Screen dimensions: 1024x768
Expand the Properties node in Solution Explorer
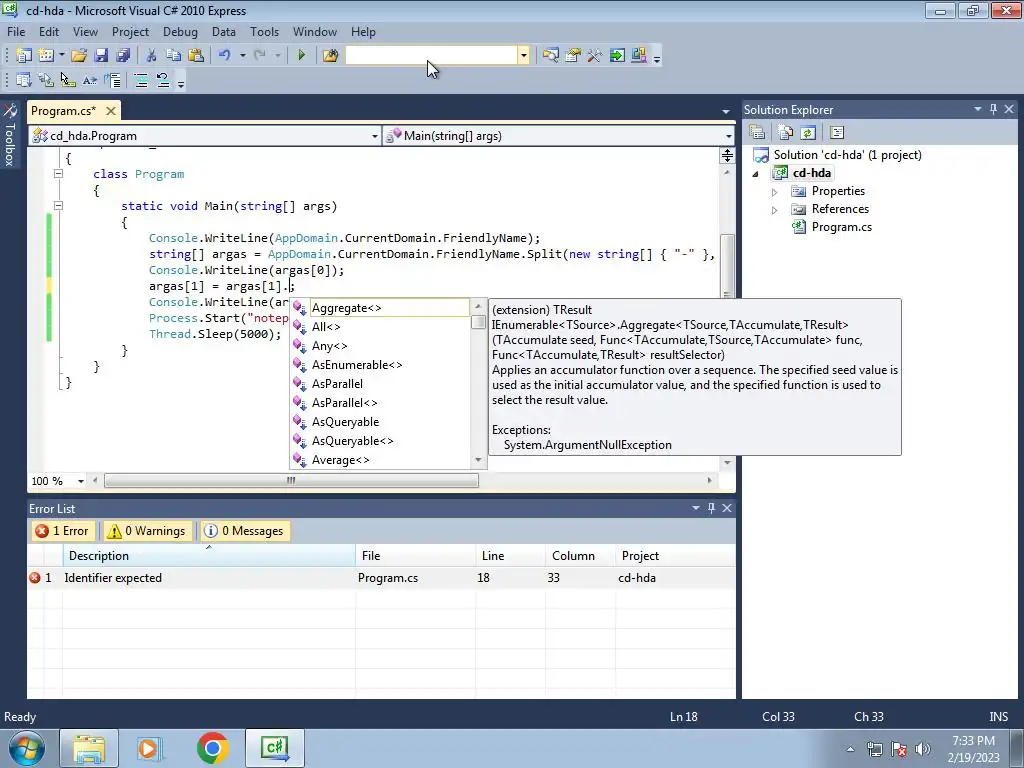pyautogui.click(x=775, y=192)
